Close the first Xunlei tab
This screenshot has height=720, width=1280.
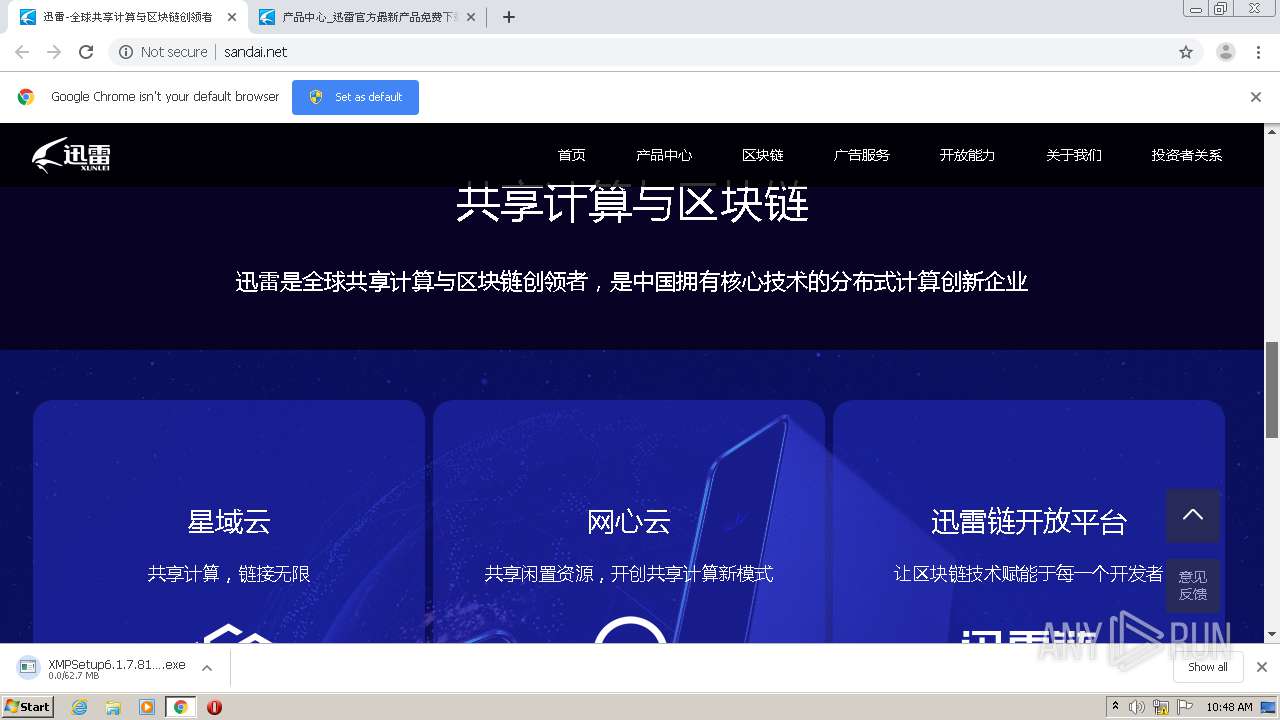(x=232, y=17)
